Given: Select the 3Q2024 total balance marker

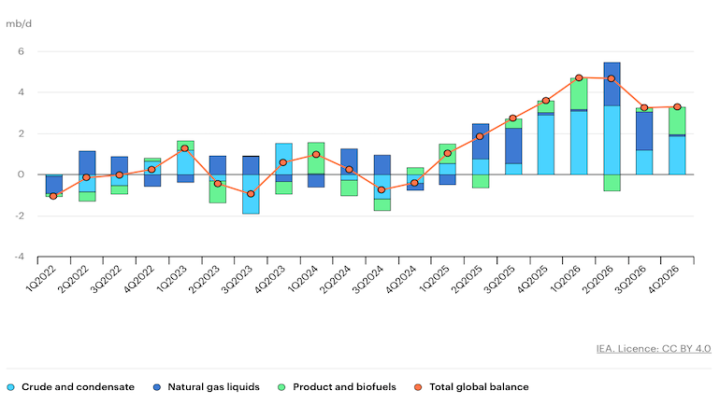Looking at the screenshot, I should point(381,189).
